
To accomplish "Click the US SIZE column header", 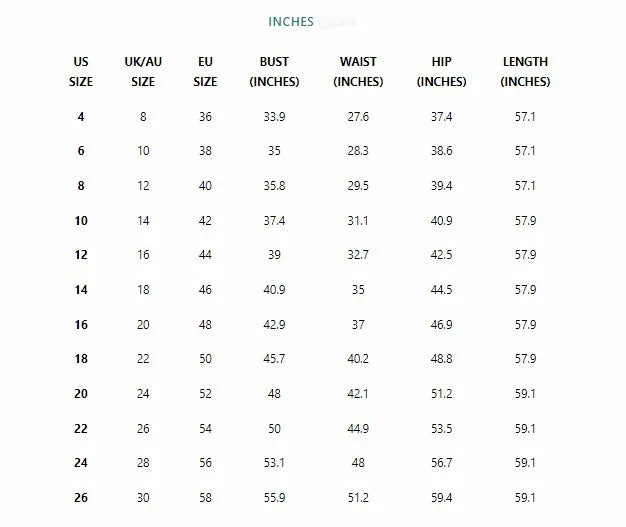I will [81, 71].
